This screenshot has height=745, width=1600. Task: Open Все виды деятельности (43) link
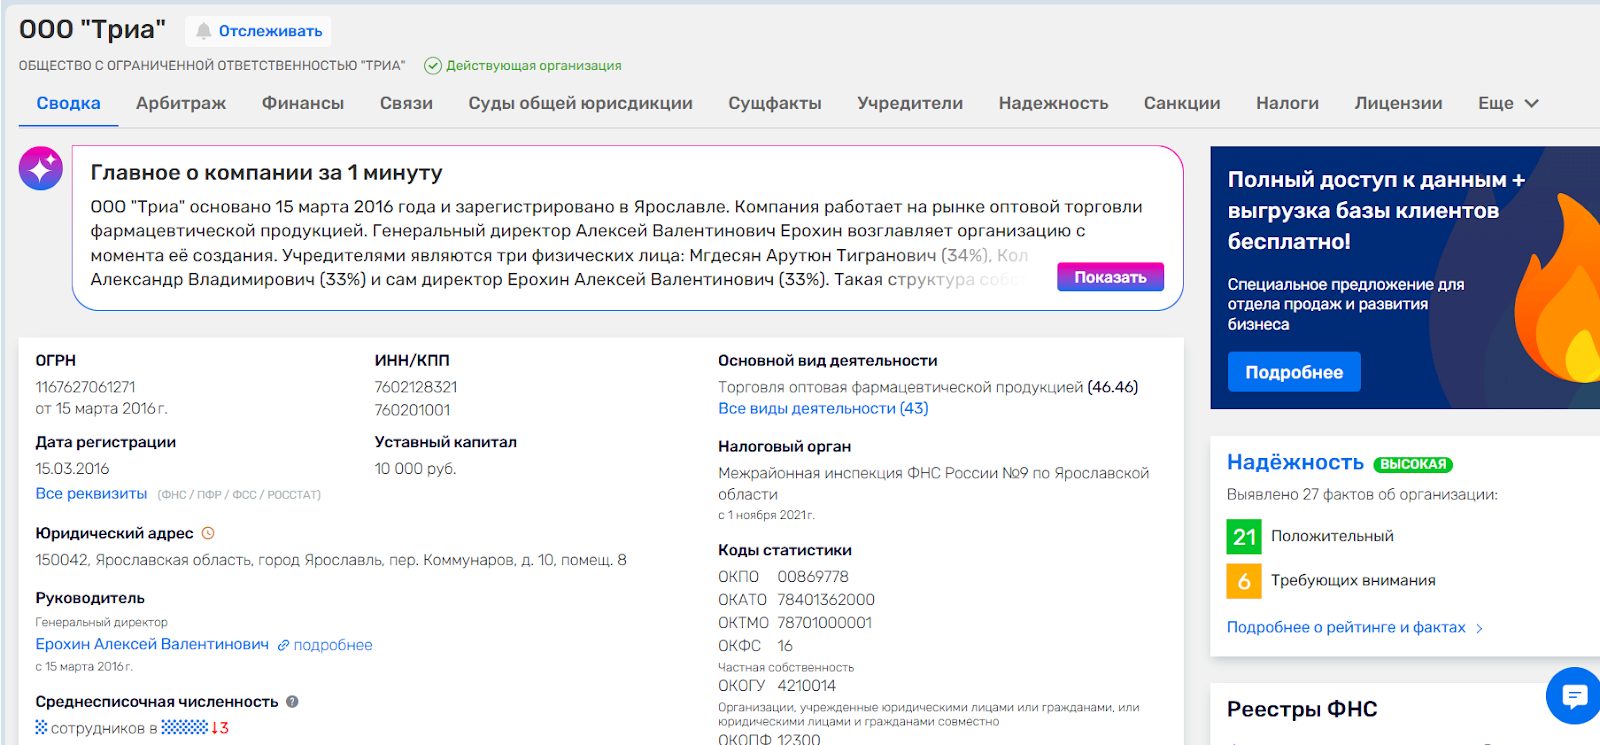pos(823,408)
